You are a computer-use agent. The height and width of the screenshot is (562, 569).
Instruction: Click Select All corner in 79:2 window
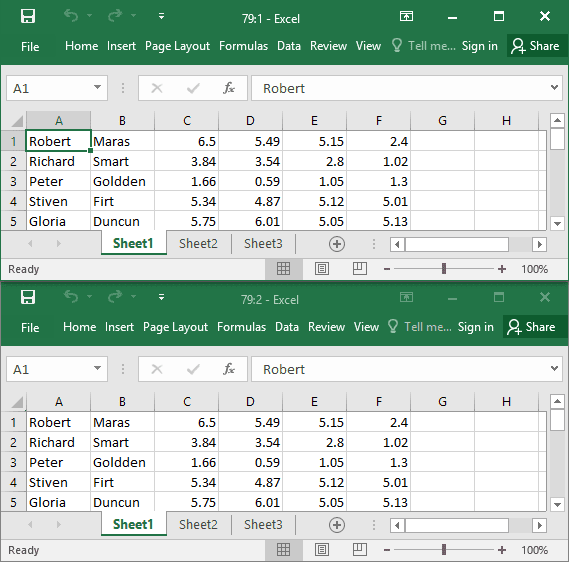(16, 402)
